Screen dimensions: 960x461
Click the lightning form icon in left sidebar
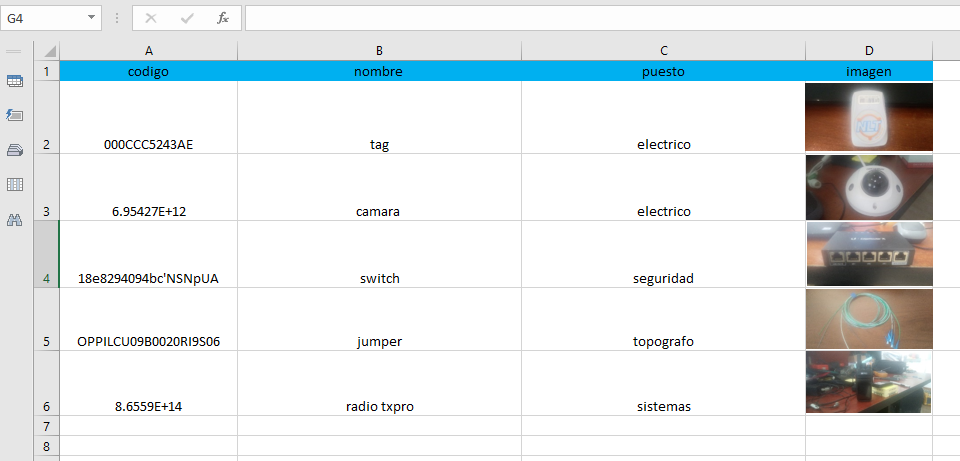click(x=15, y=114)
